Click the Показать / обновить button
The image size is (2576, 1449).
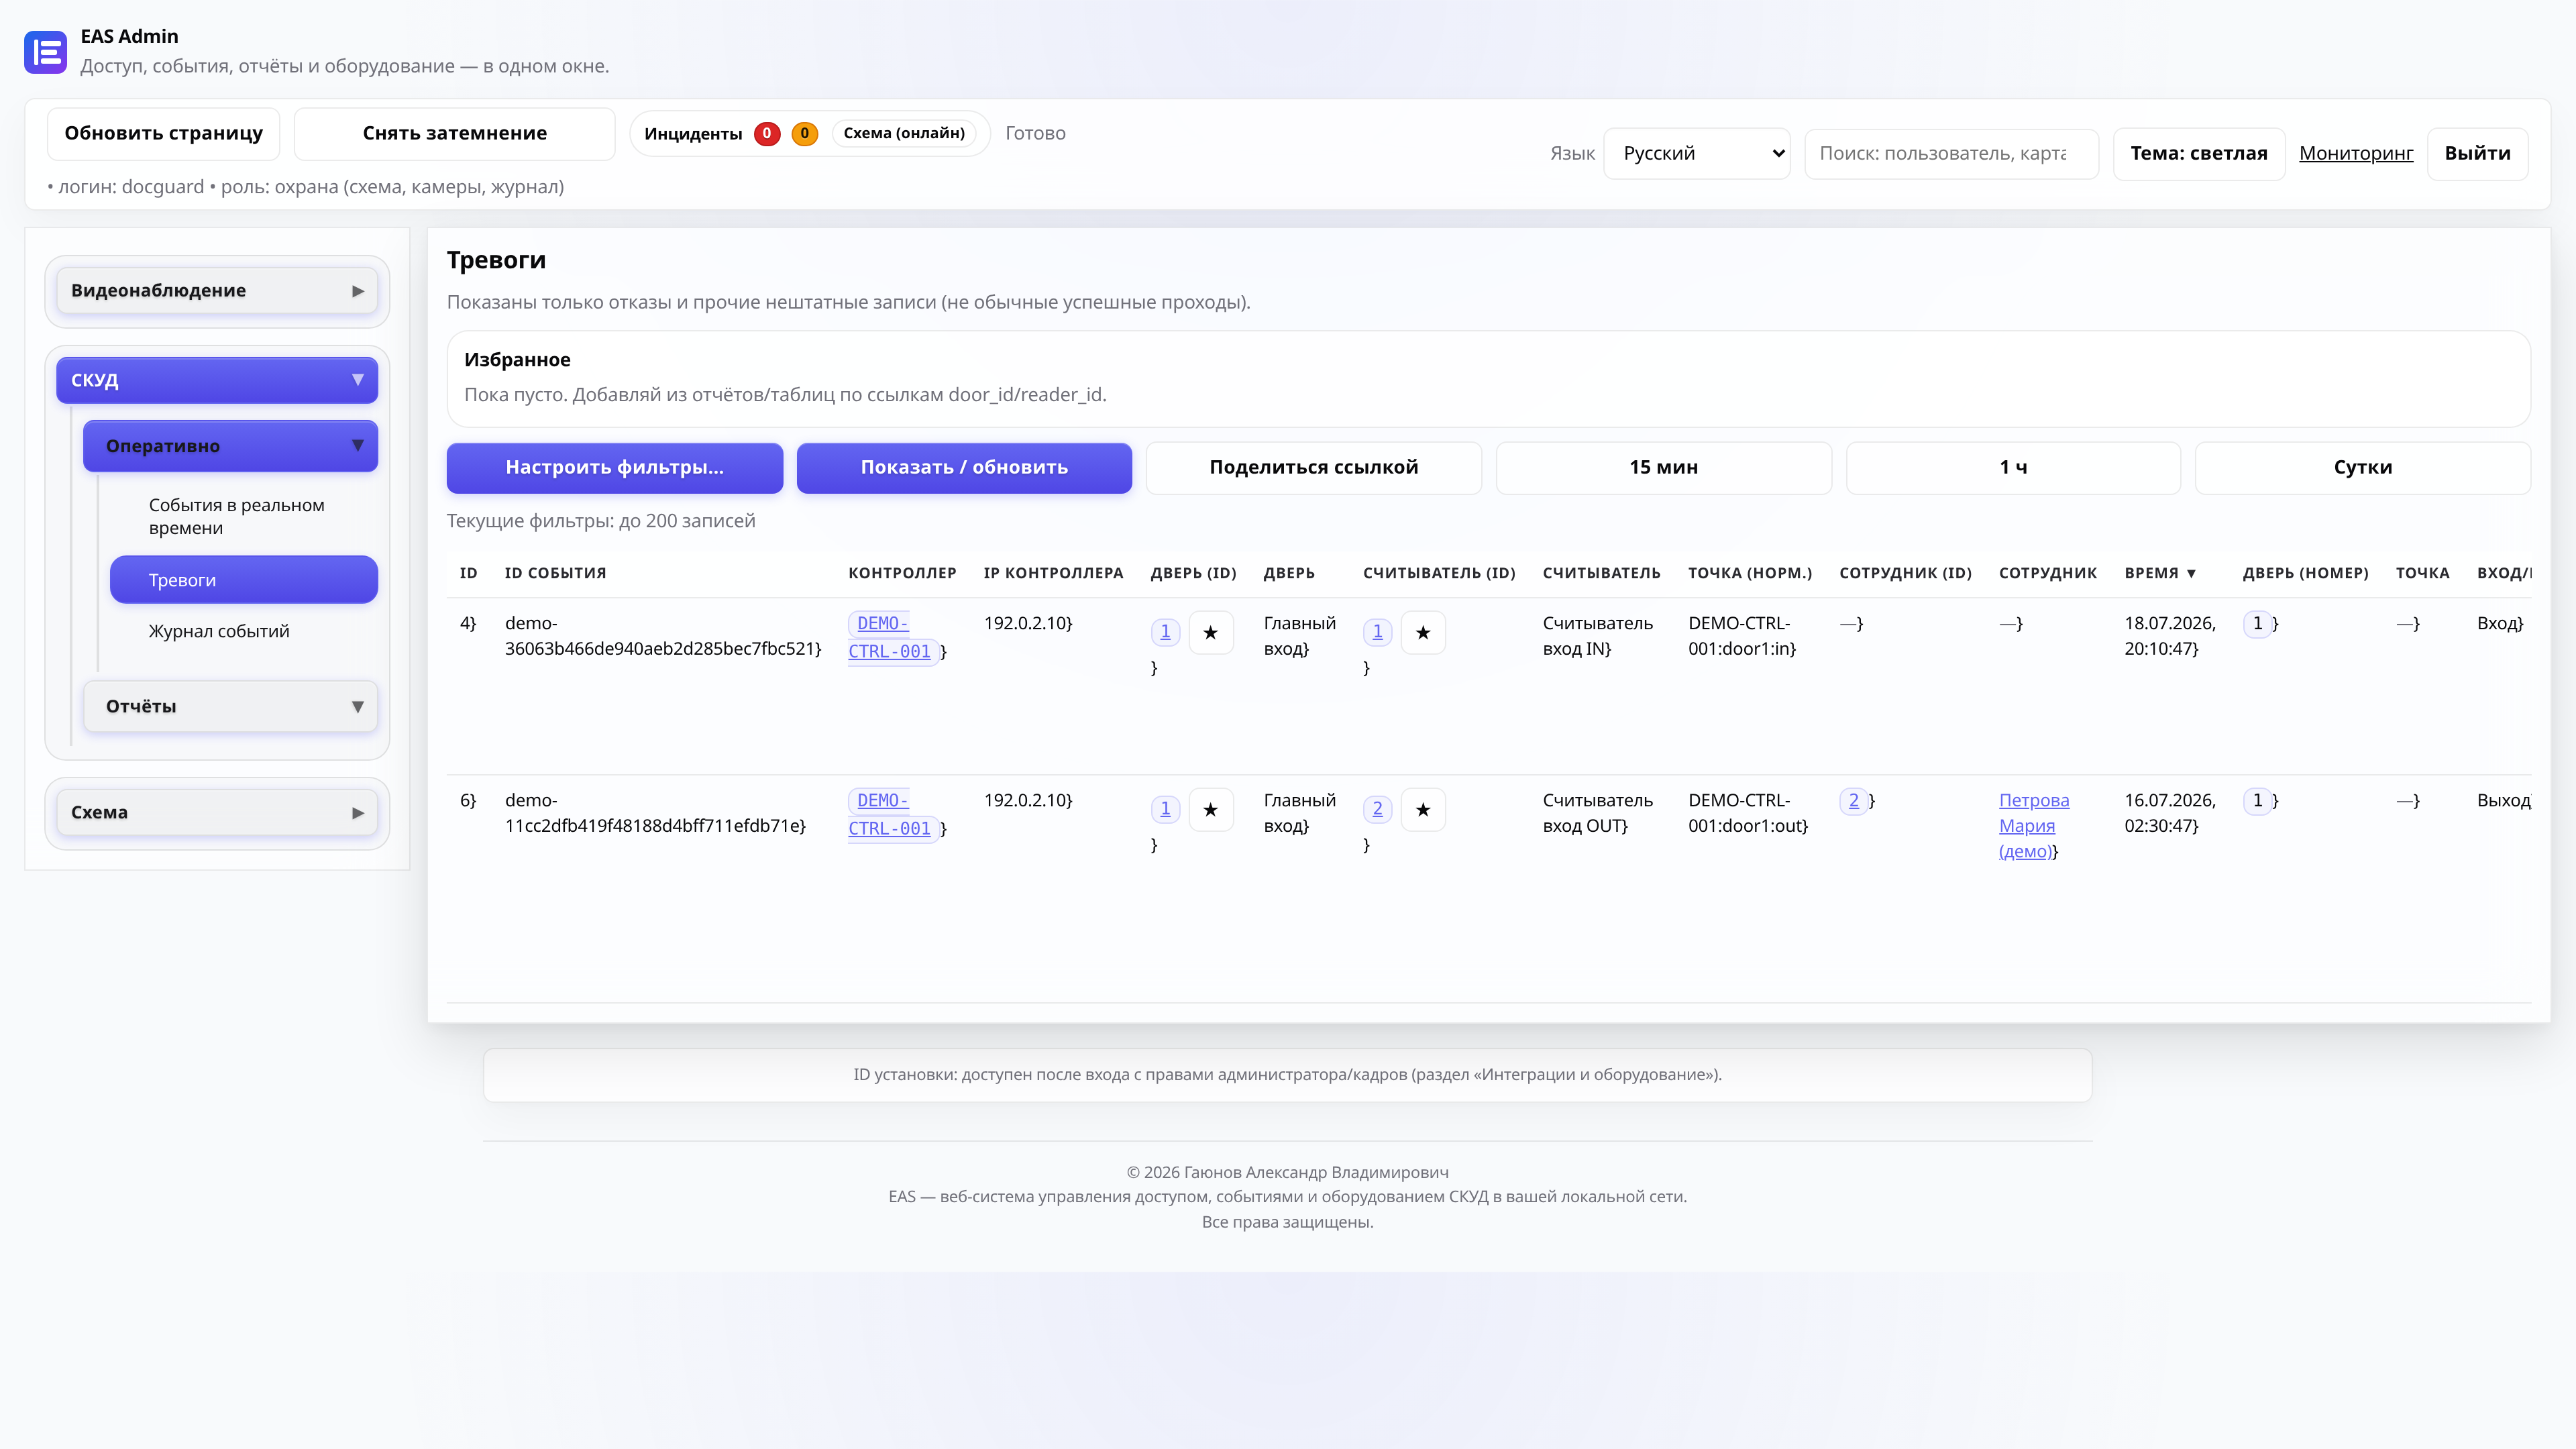(x=964, y=467)
